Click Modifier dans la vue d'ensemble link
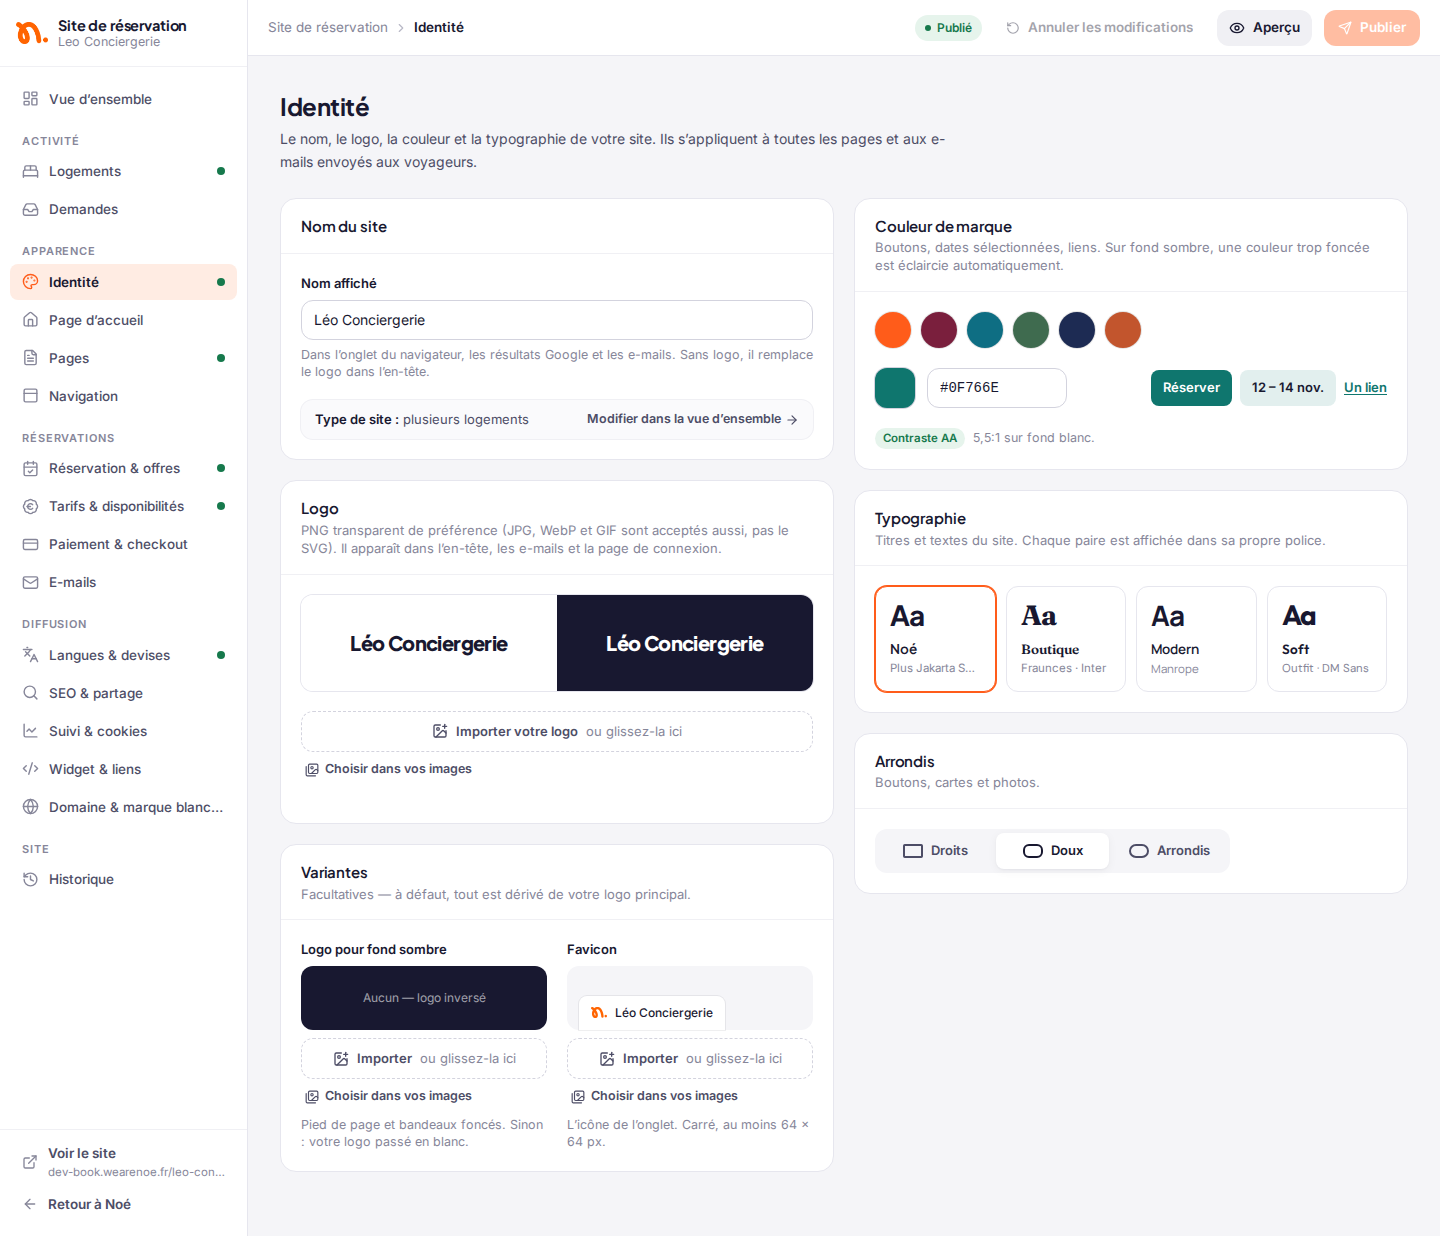The height and width of the screenshot is (1236, 1440). (x=692, y=419)
